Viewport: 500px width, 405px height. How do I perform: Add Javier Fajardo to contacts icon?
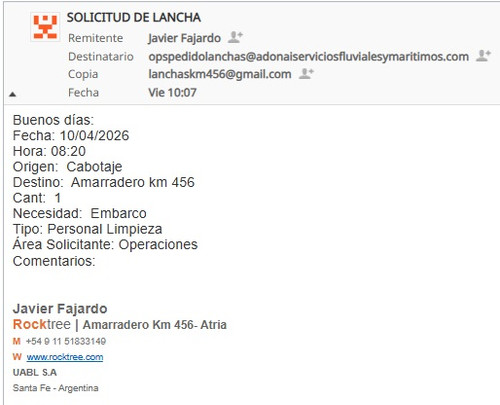[x=235, y=37]
